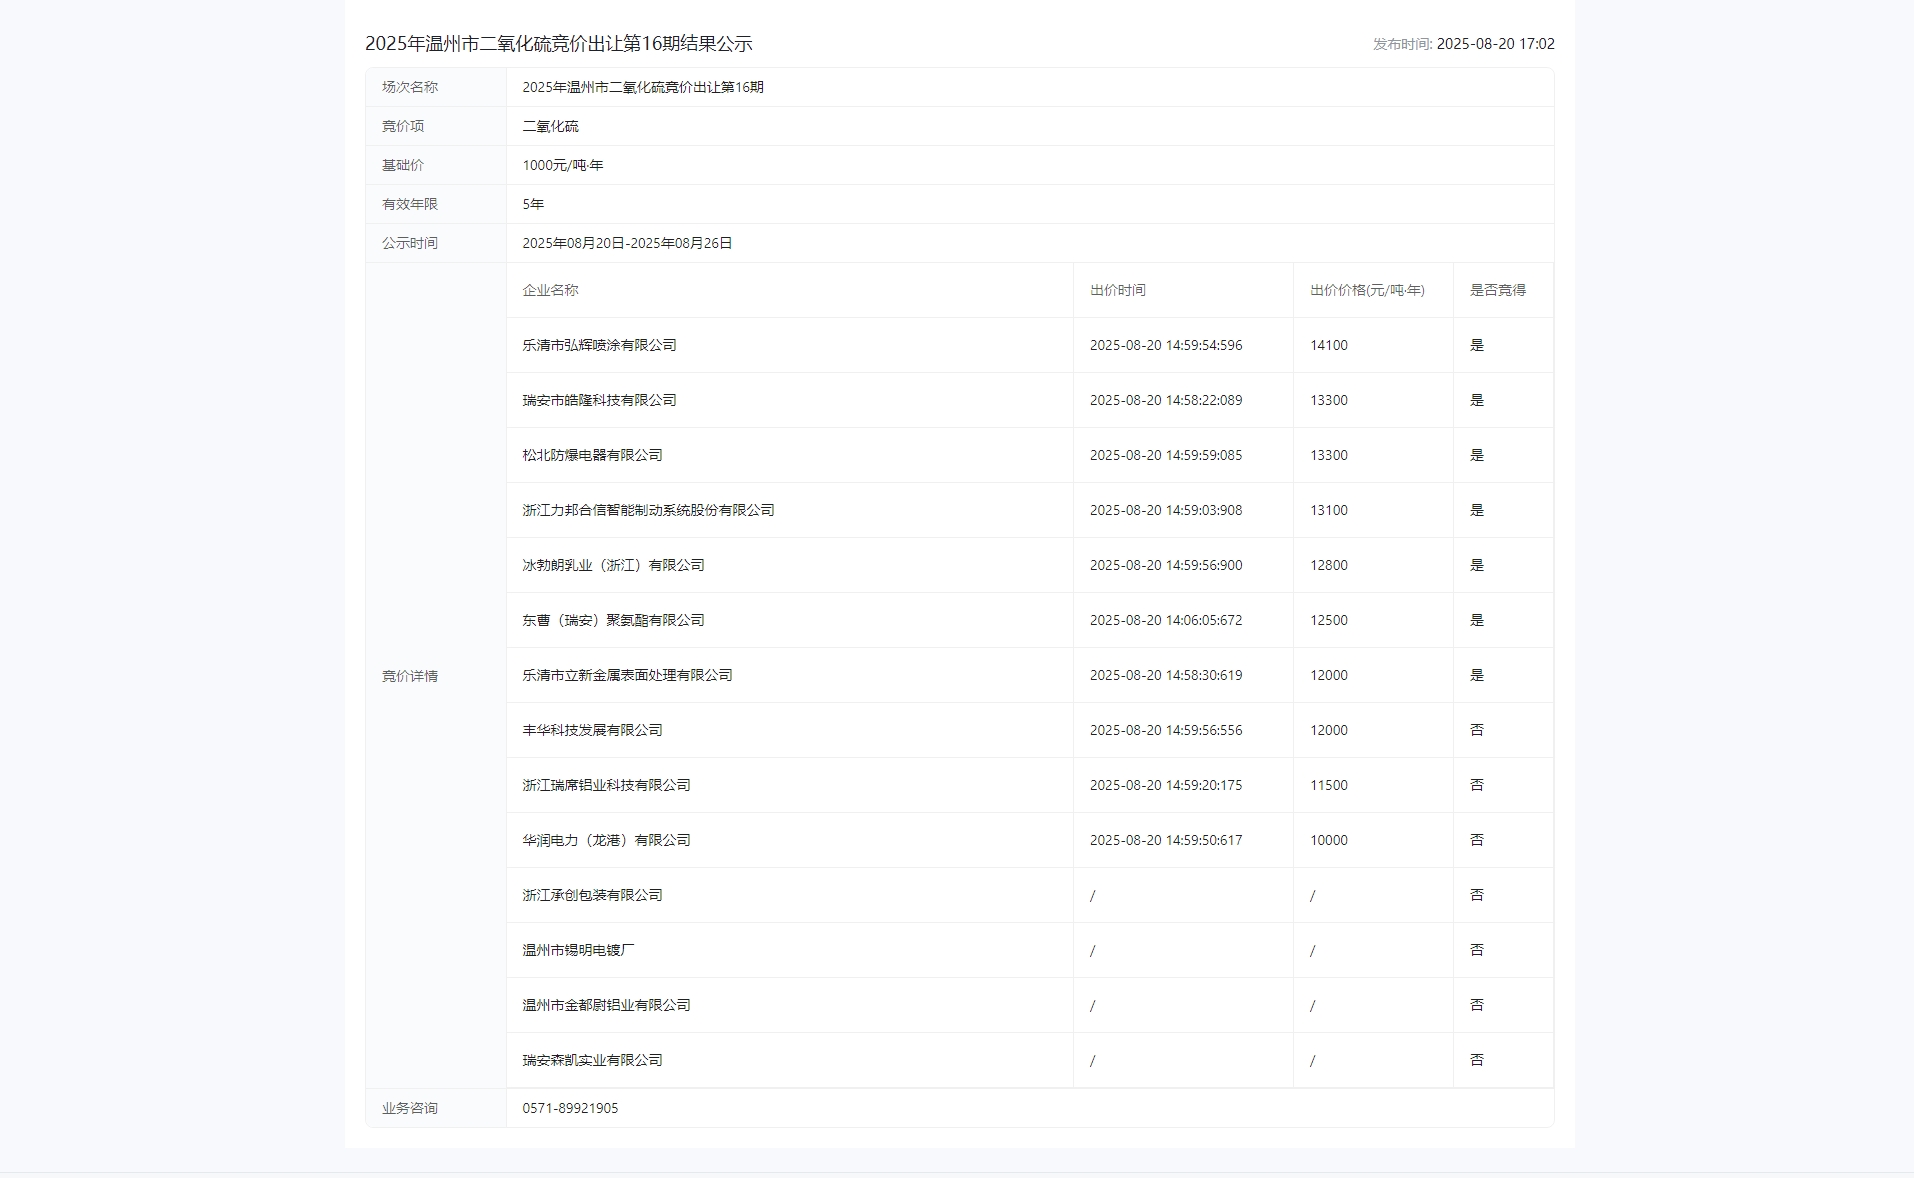This screenshot has width=1914, height=1178.
Task: Click bid time 2025-08-20 14:59:54:596
Action: click(x=1166, y=345)
